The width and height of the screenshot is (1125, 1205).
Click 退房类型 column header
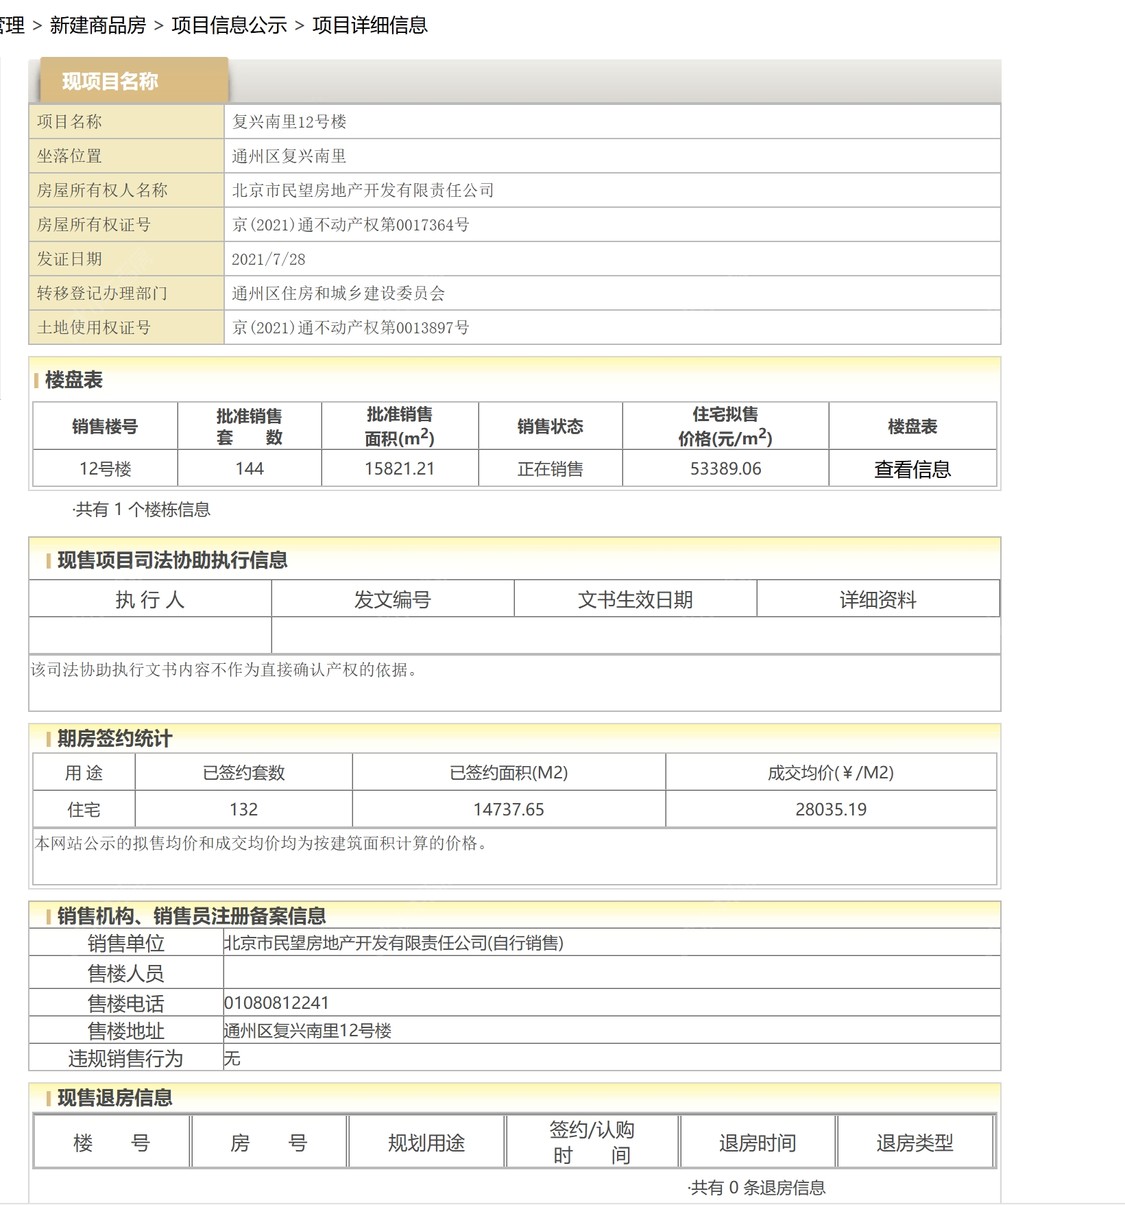[915, 1142]
